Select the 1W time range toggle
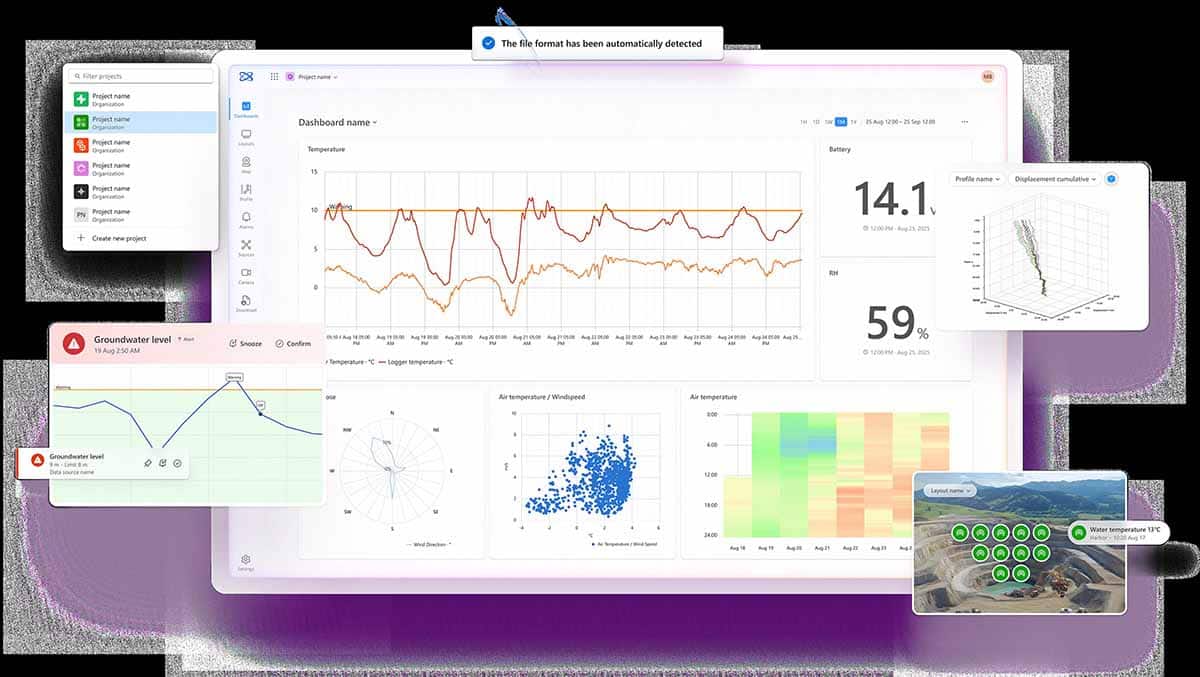 (x=828, y=122)
